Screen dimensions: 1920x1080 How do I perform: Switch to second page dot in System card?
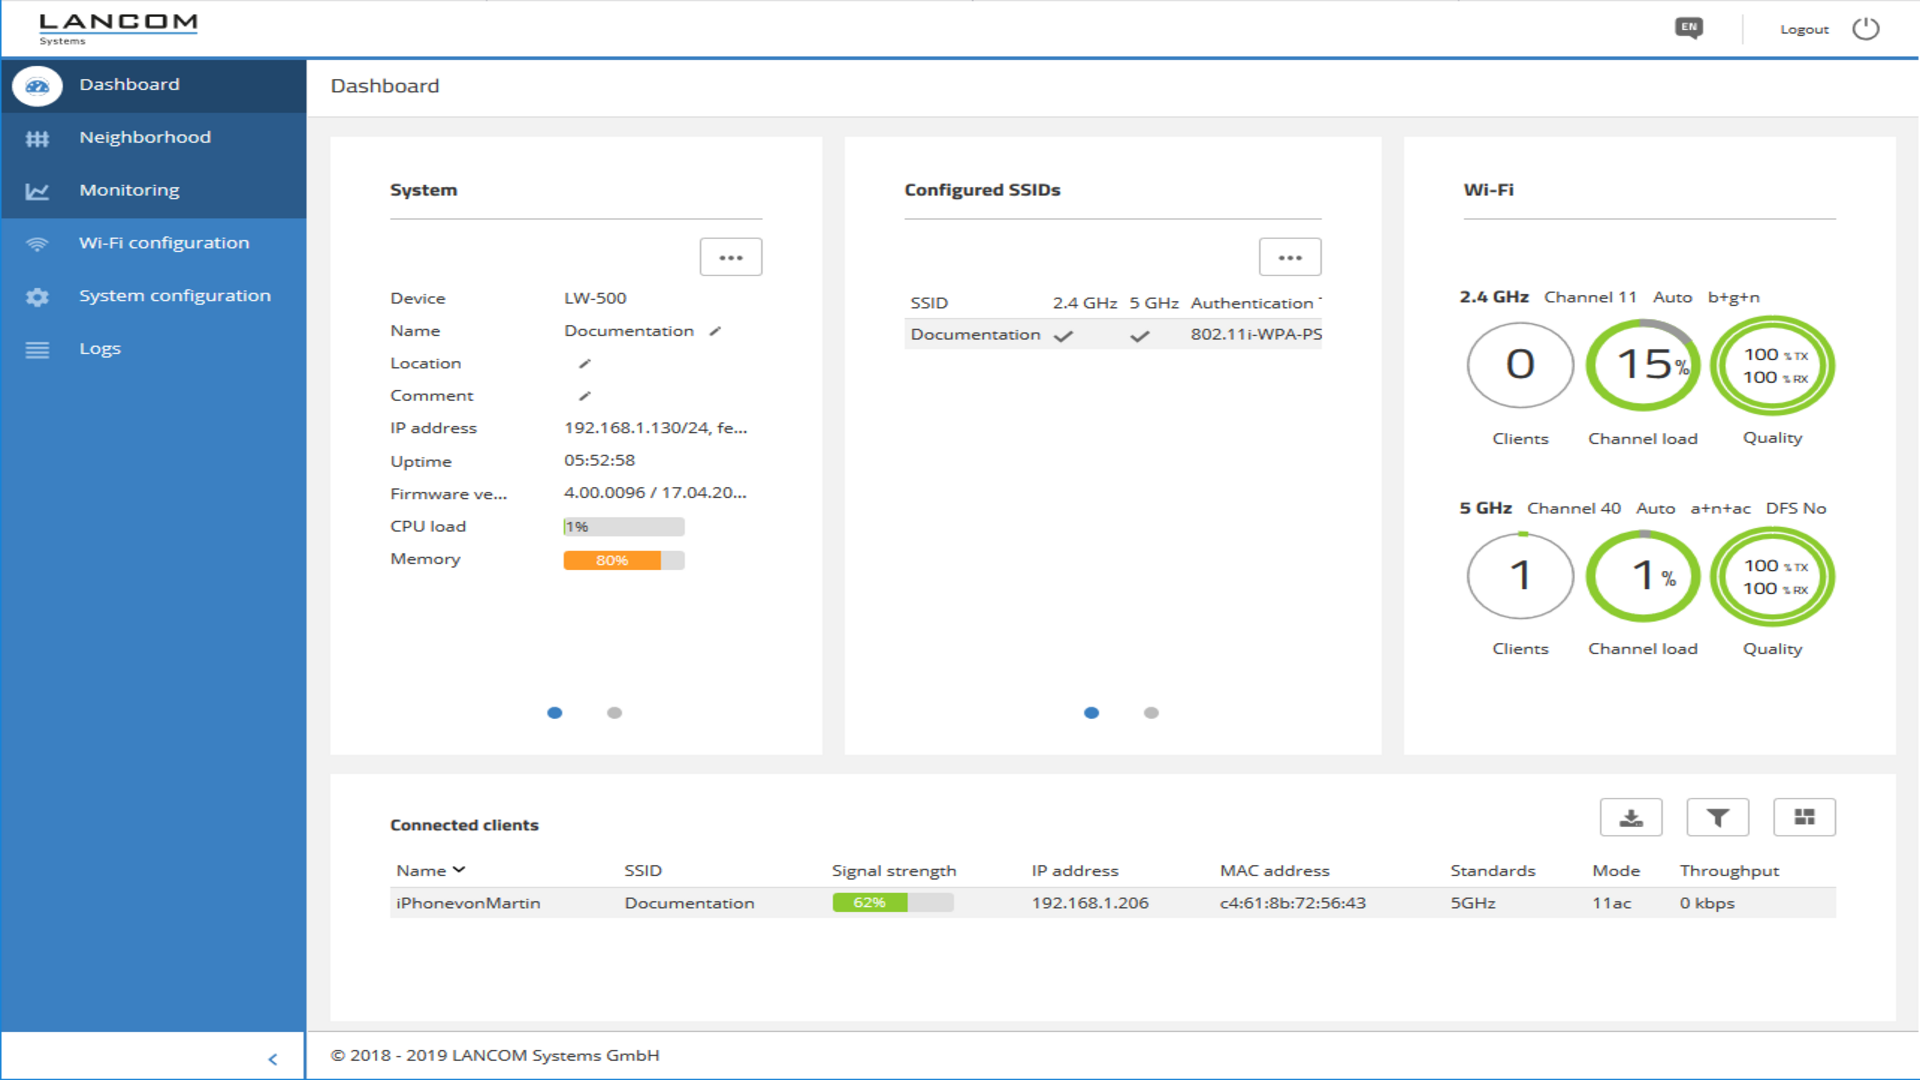pos(614,713)
